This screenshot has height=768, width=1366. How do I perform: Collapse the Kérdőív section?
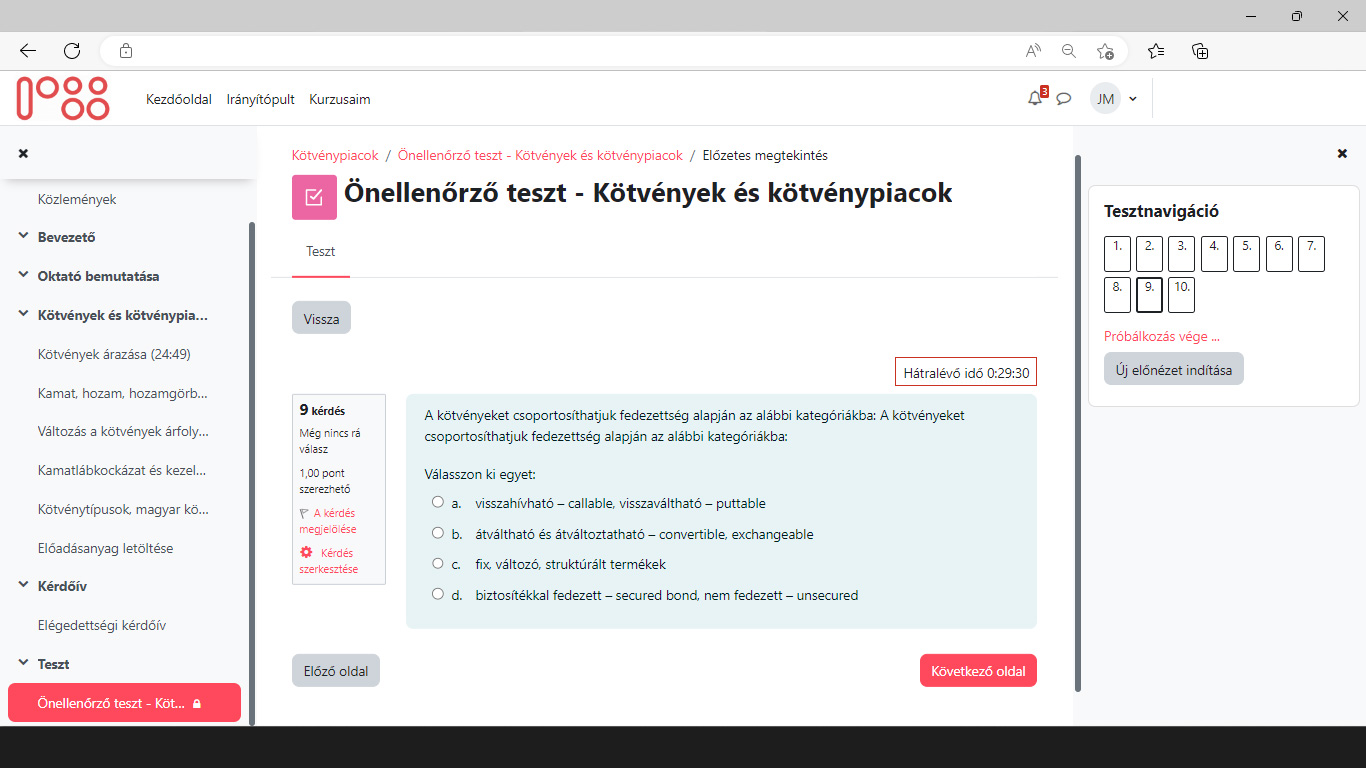pos(22,586)
